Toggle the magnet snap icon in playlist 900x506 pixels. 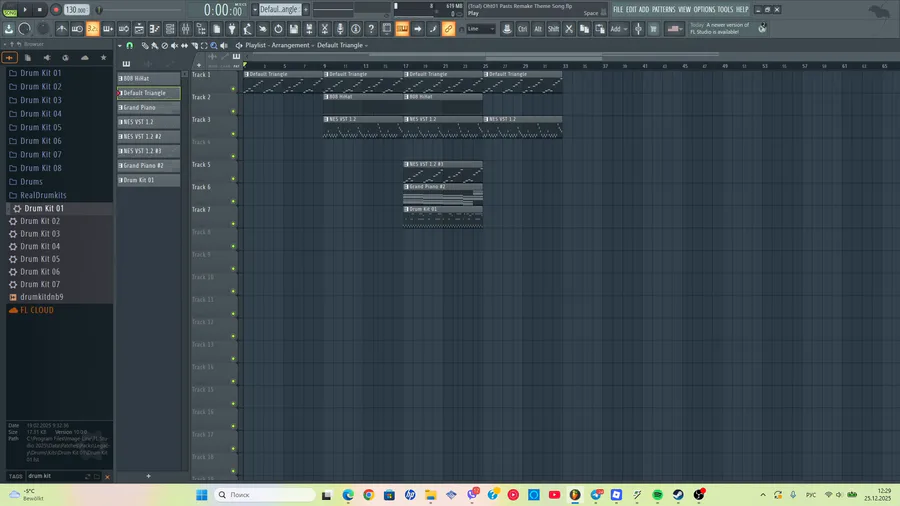[130, 45]
